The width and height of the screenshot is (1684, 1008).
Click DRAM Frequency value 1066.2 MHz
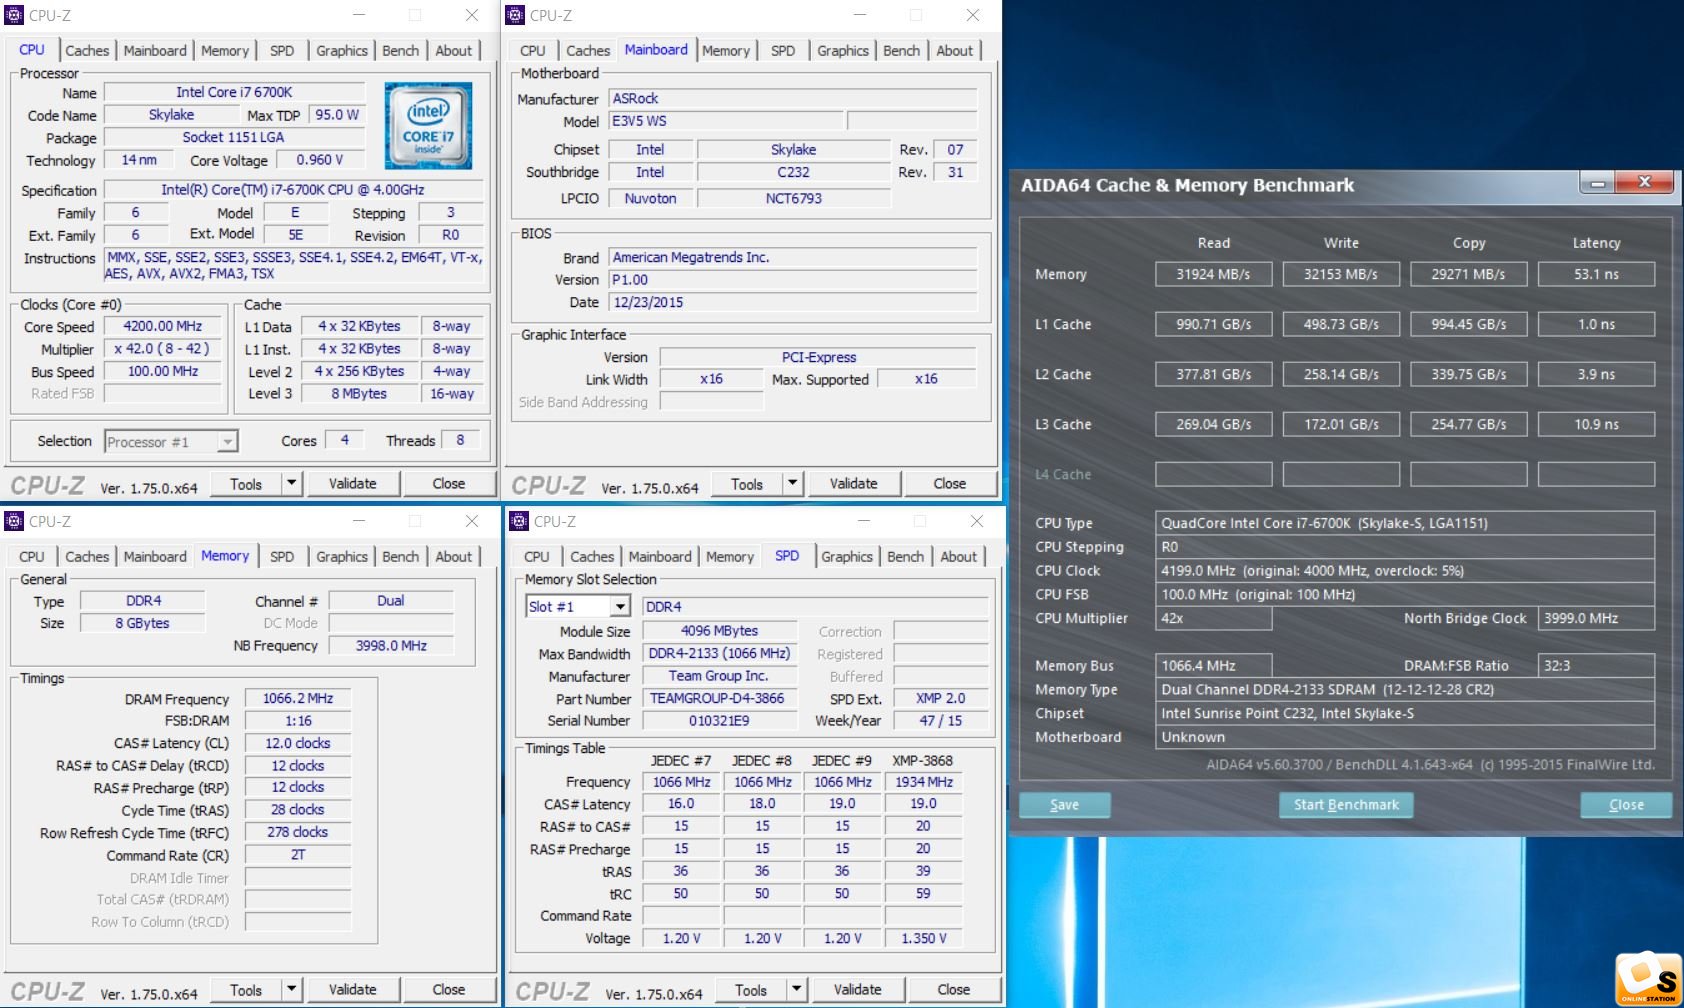pos(298,699)
